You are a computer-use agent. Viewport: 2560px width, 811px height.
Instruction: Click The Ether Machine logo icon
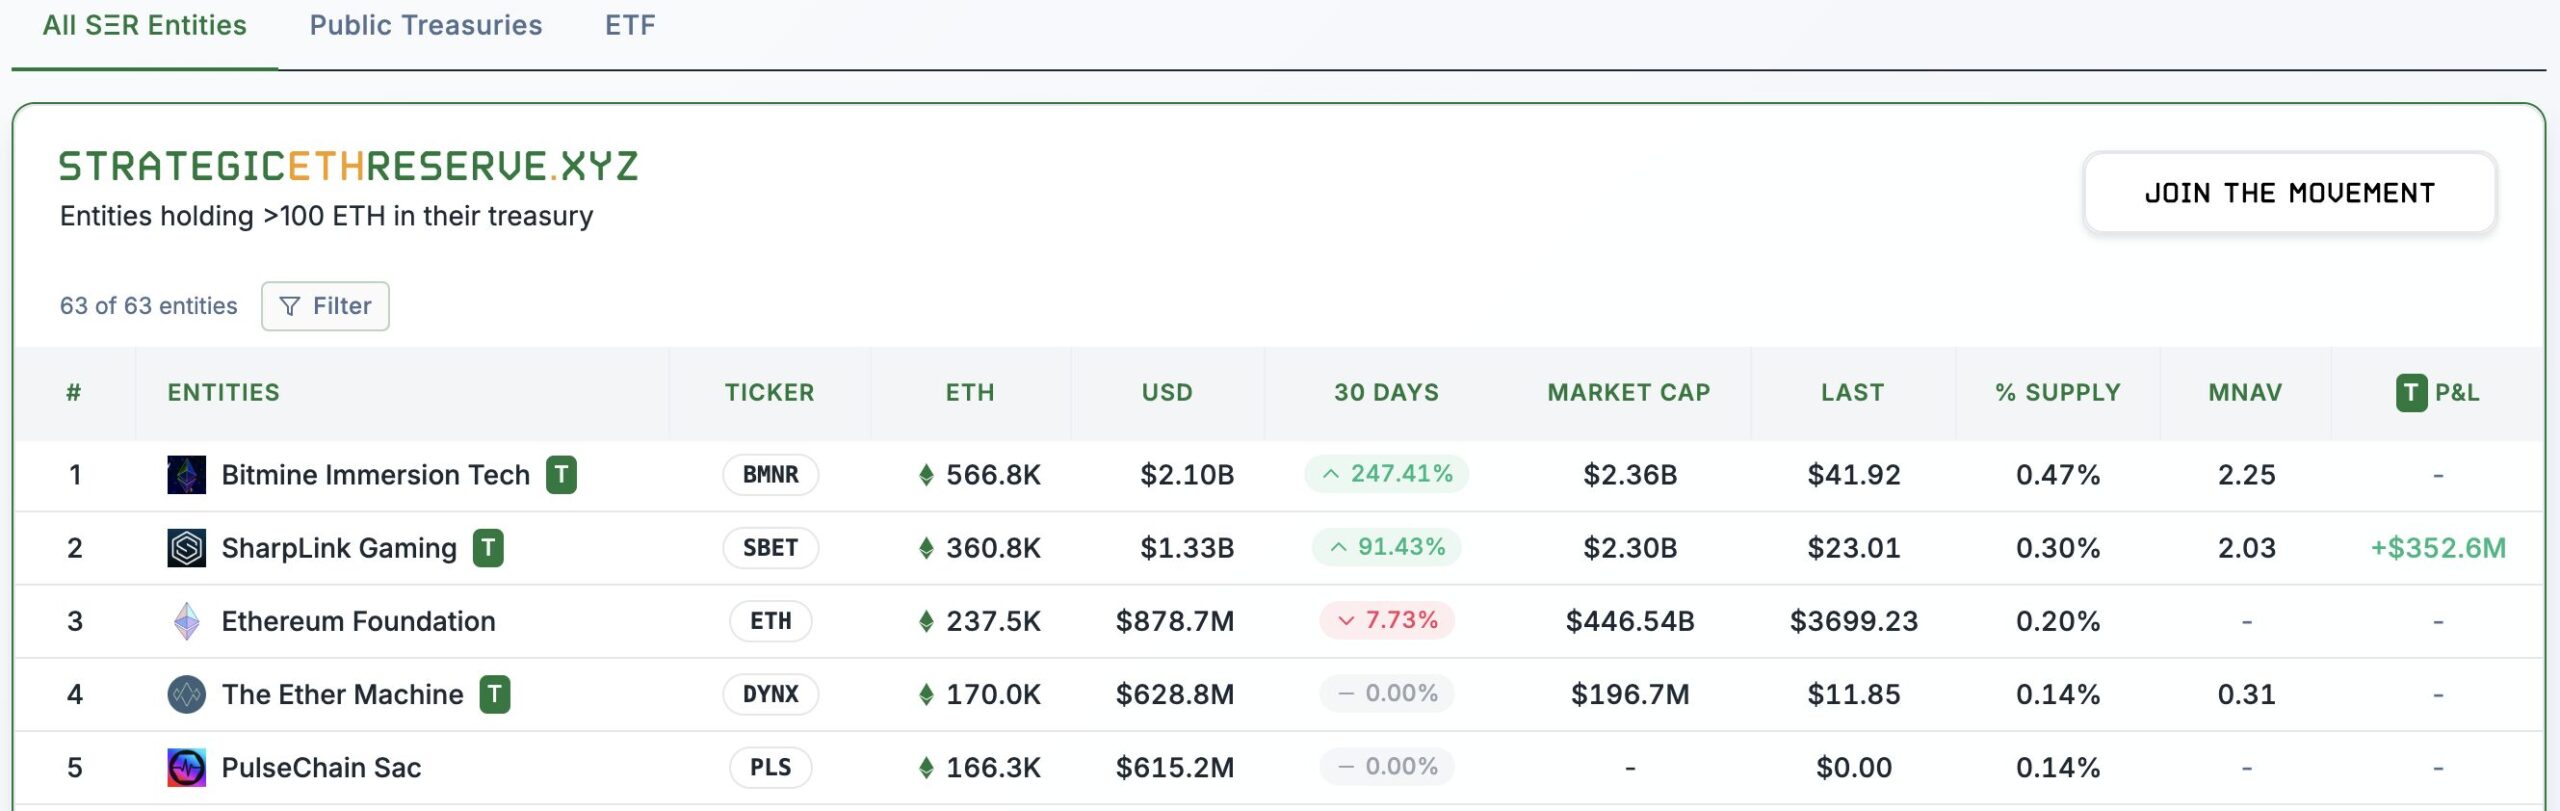(187, 694)
